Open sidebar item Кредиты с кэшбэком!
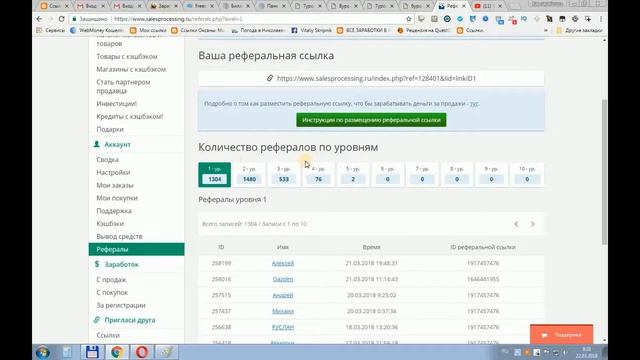This screenshot has width=640, height=360. tap(130, 116)
